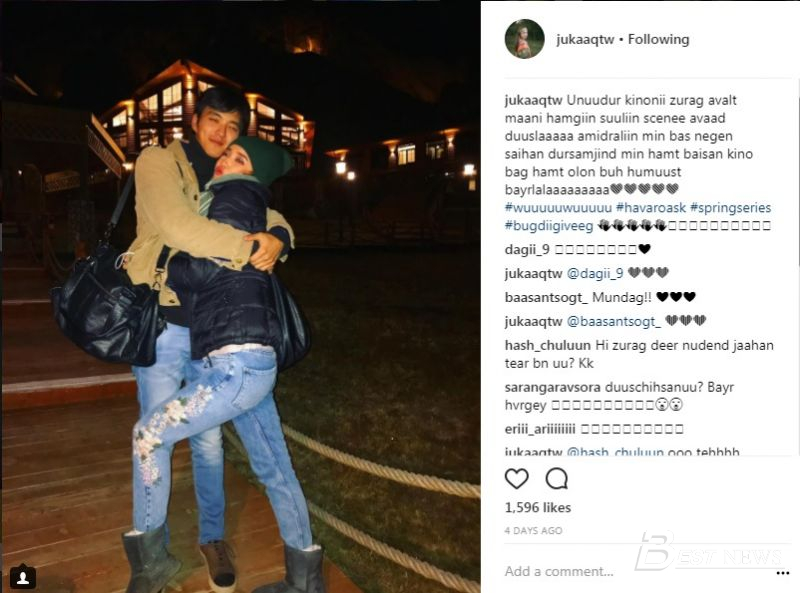Image resolution: width=800 pixels, height=593 pixels.
Task: Like the post with heart icon
Action: click(x=516, y=479)
